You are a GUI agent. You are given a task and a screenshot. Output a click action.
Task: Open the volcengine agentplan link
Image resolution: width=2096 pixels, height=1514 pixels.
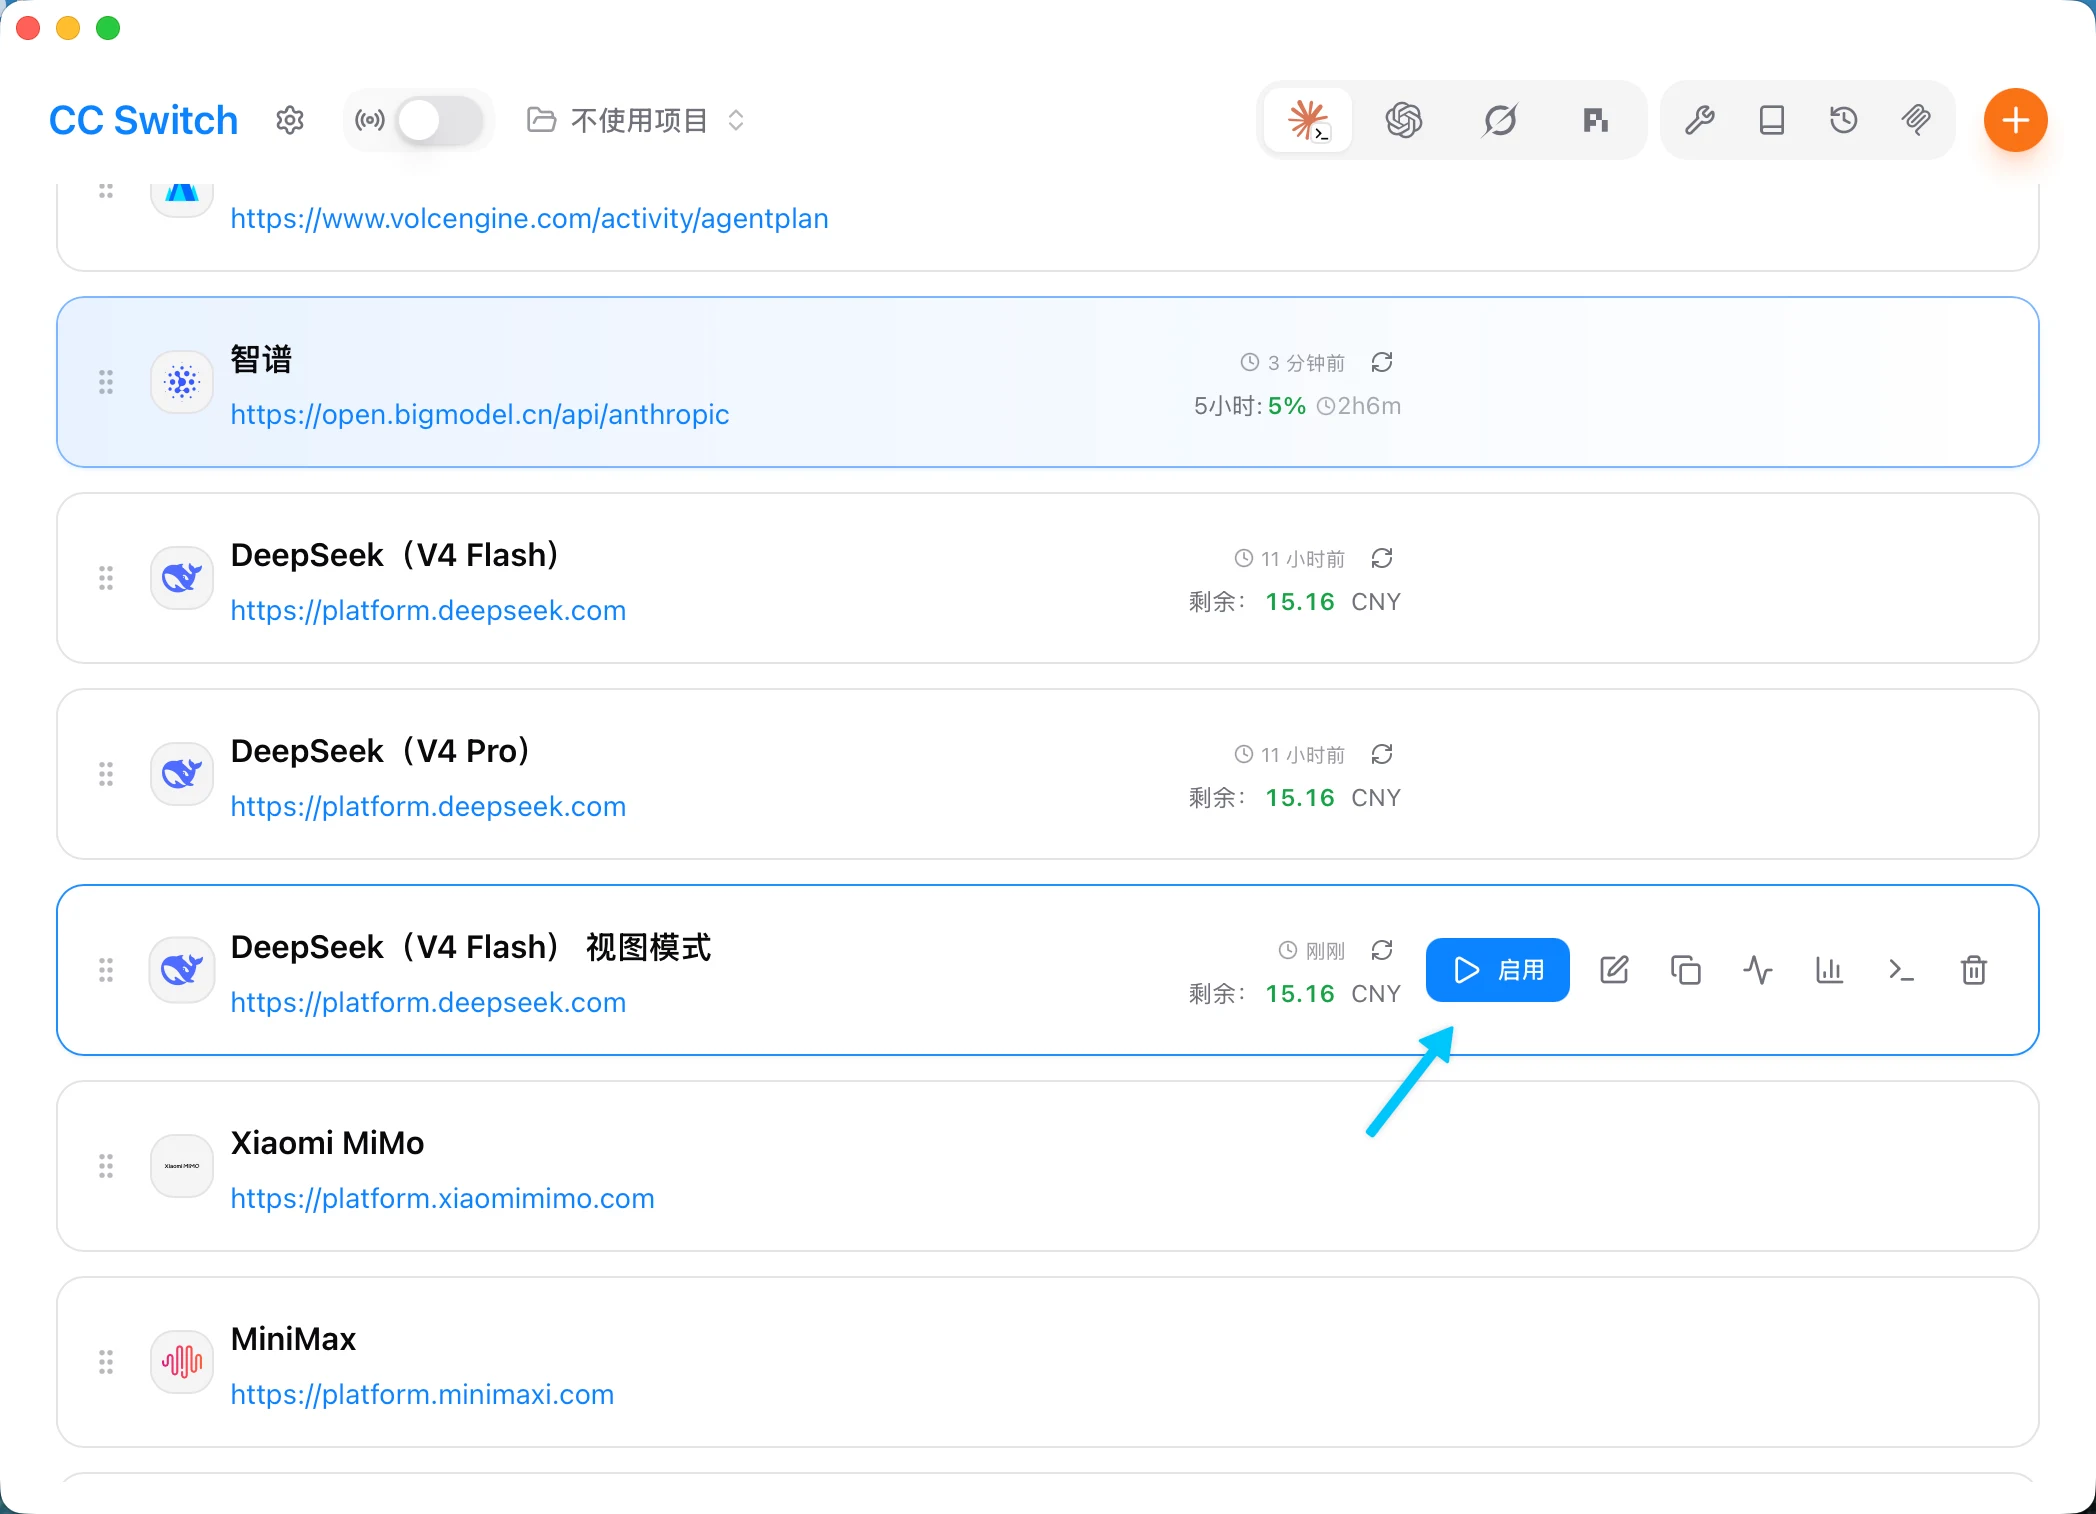(x=529, y=218)
